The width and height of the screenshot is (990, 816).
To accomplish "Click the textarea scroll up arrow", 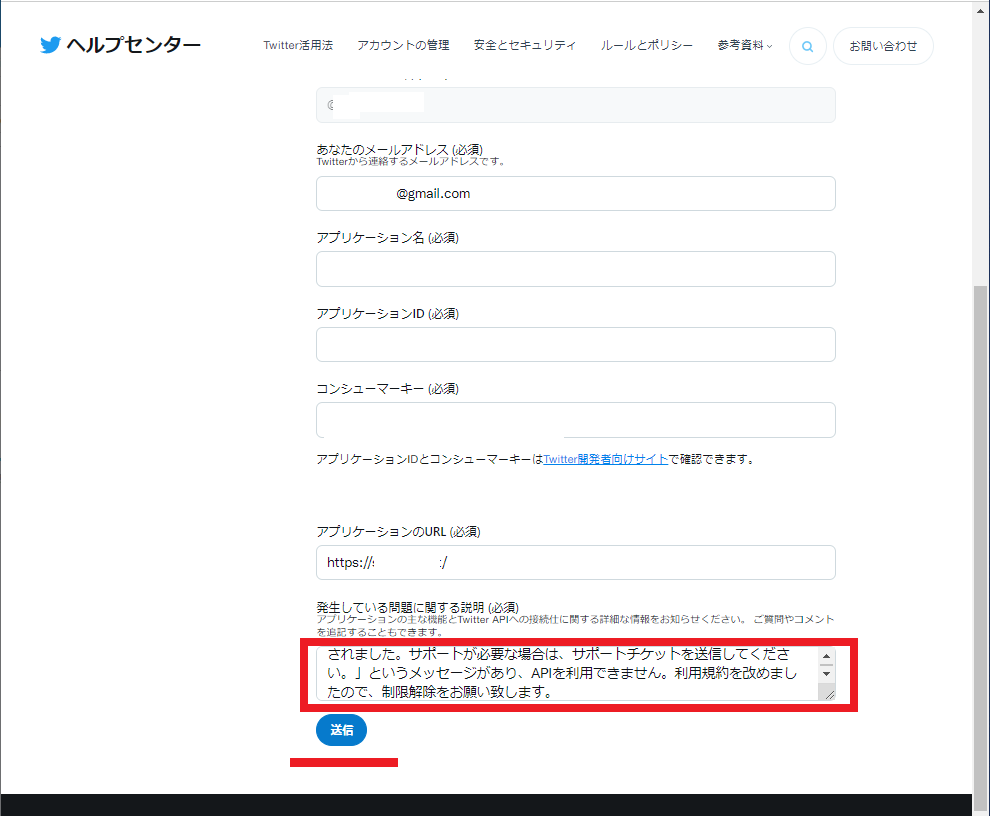I will tap(826, 657).
